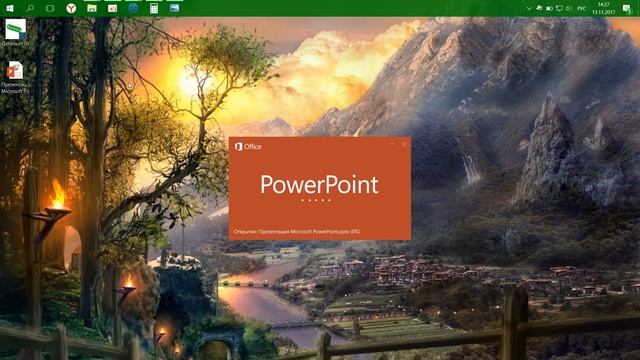
Task: Select the PowerPoint presentation desktop file
Action: [x=15, y=78]
